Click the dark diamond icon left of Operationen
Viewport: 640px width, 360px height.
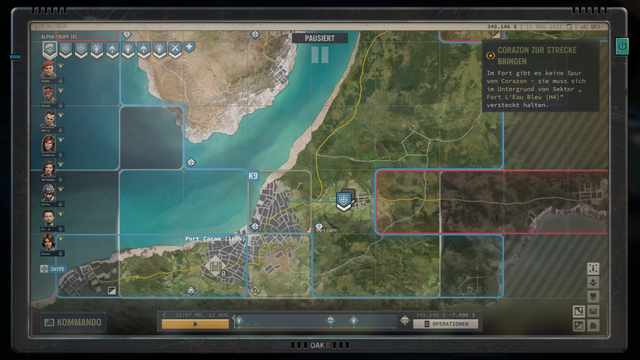pyautogui.click(x=404, y=320)
